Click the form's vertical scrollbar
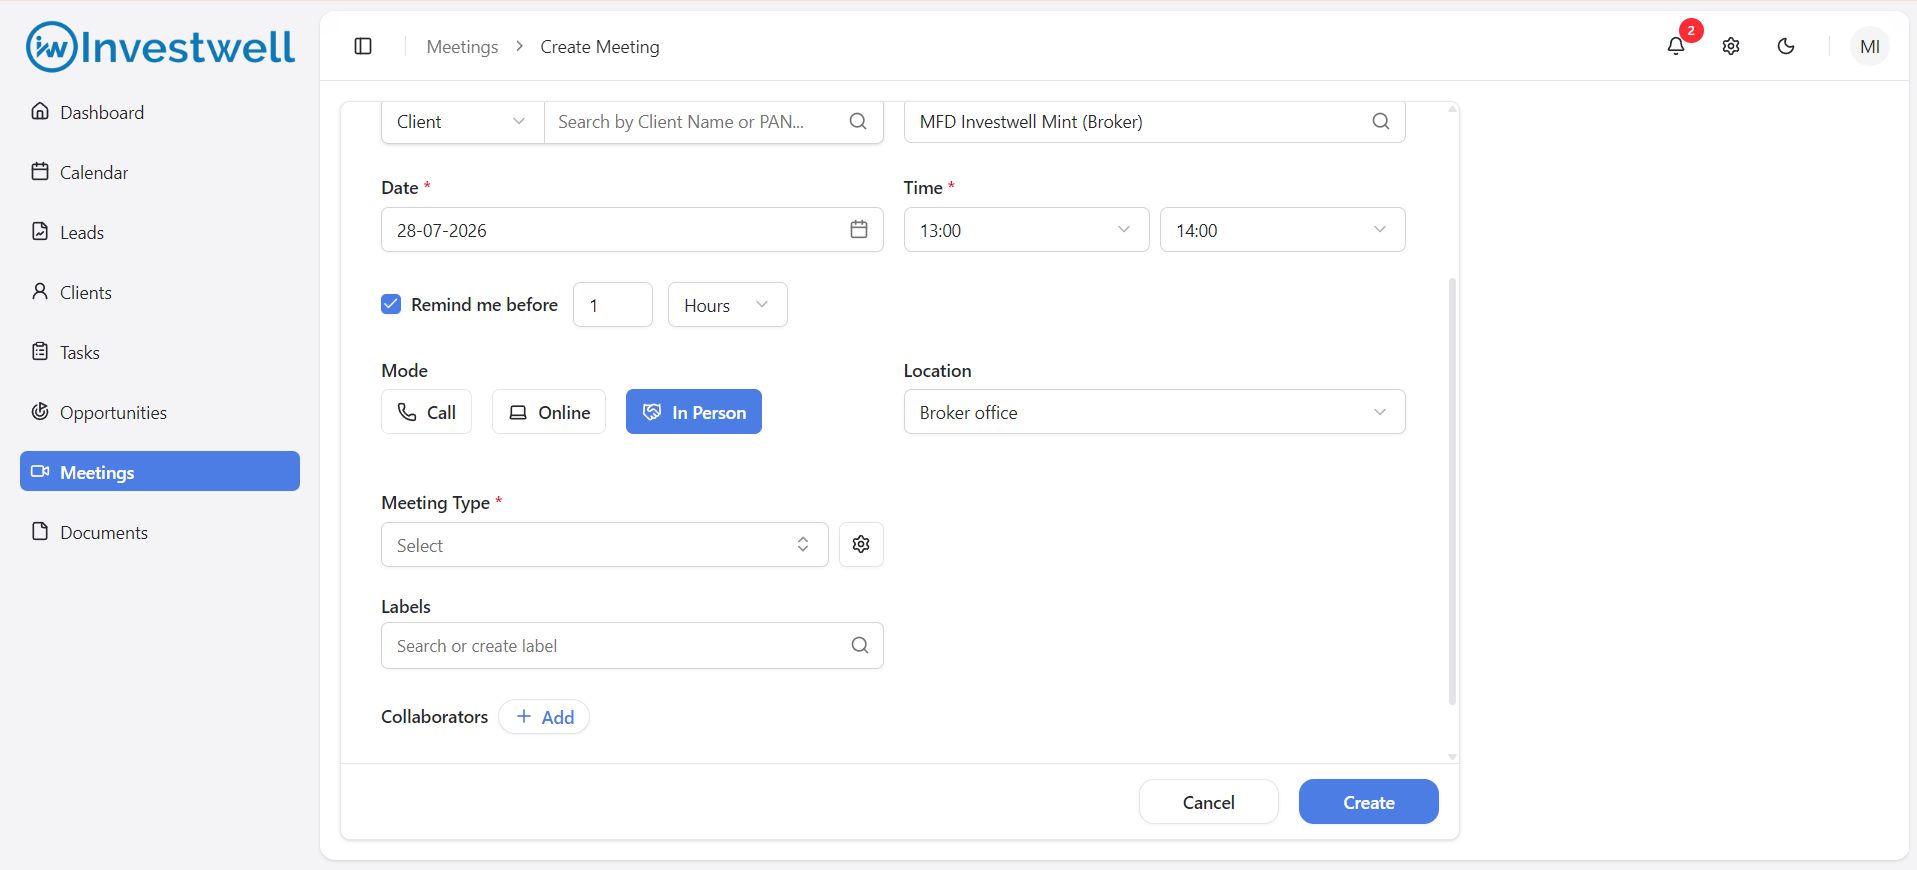Viewport: 1917px width, 870px height. (1452, 490)
